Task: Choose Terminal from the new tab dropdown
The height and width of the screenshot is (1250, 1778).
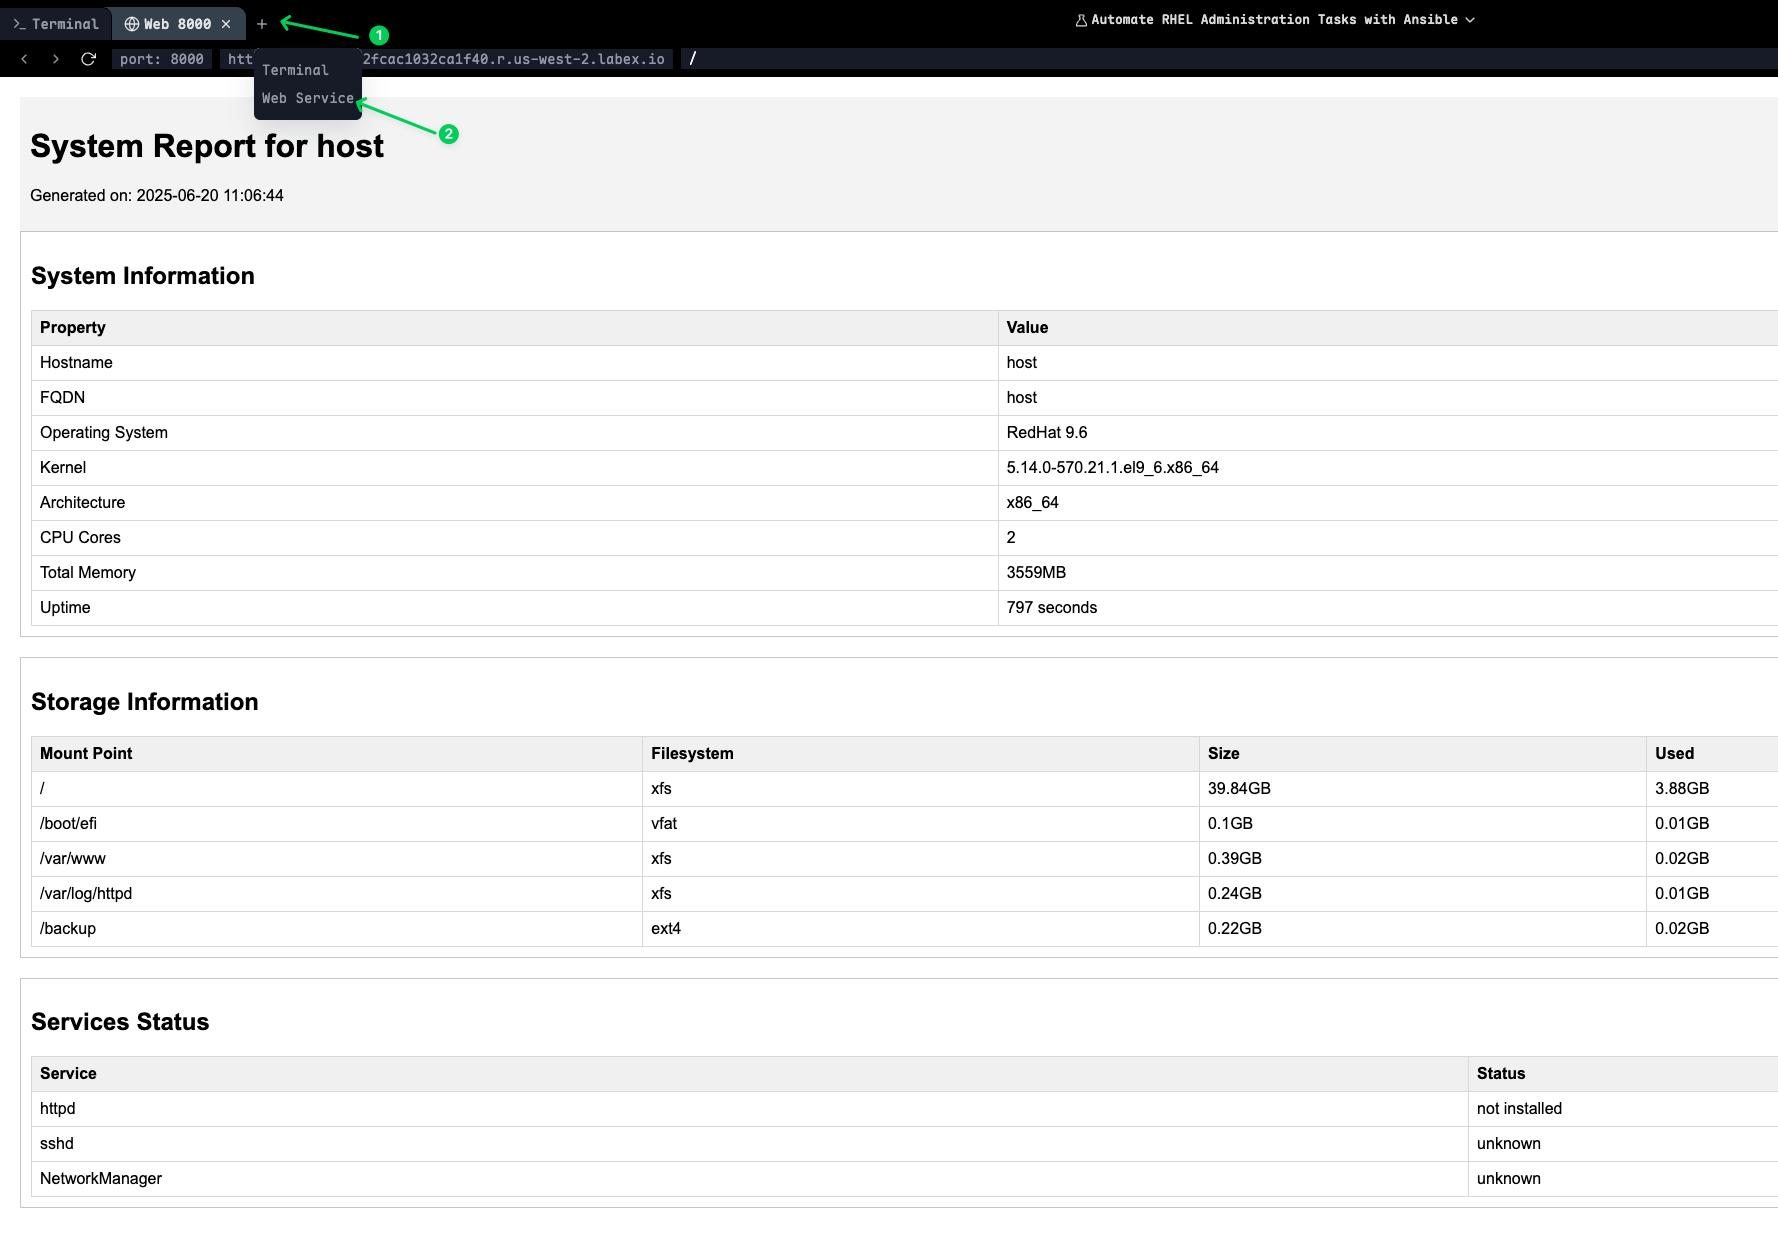Action: tap(294, 70)
